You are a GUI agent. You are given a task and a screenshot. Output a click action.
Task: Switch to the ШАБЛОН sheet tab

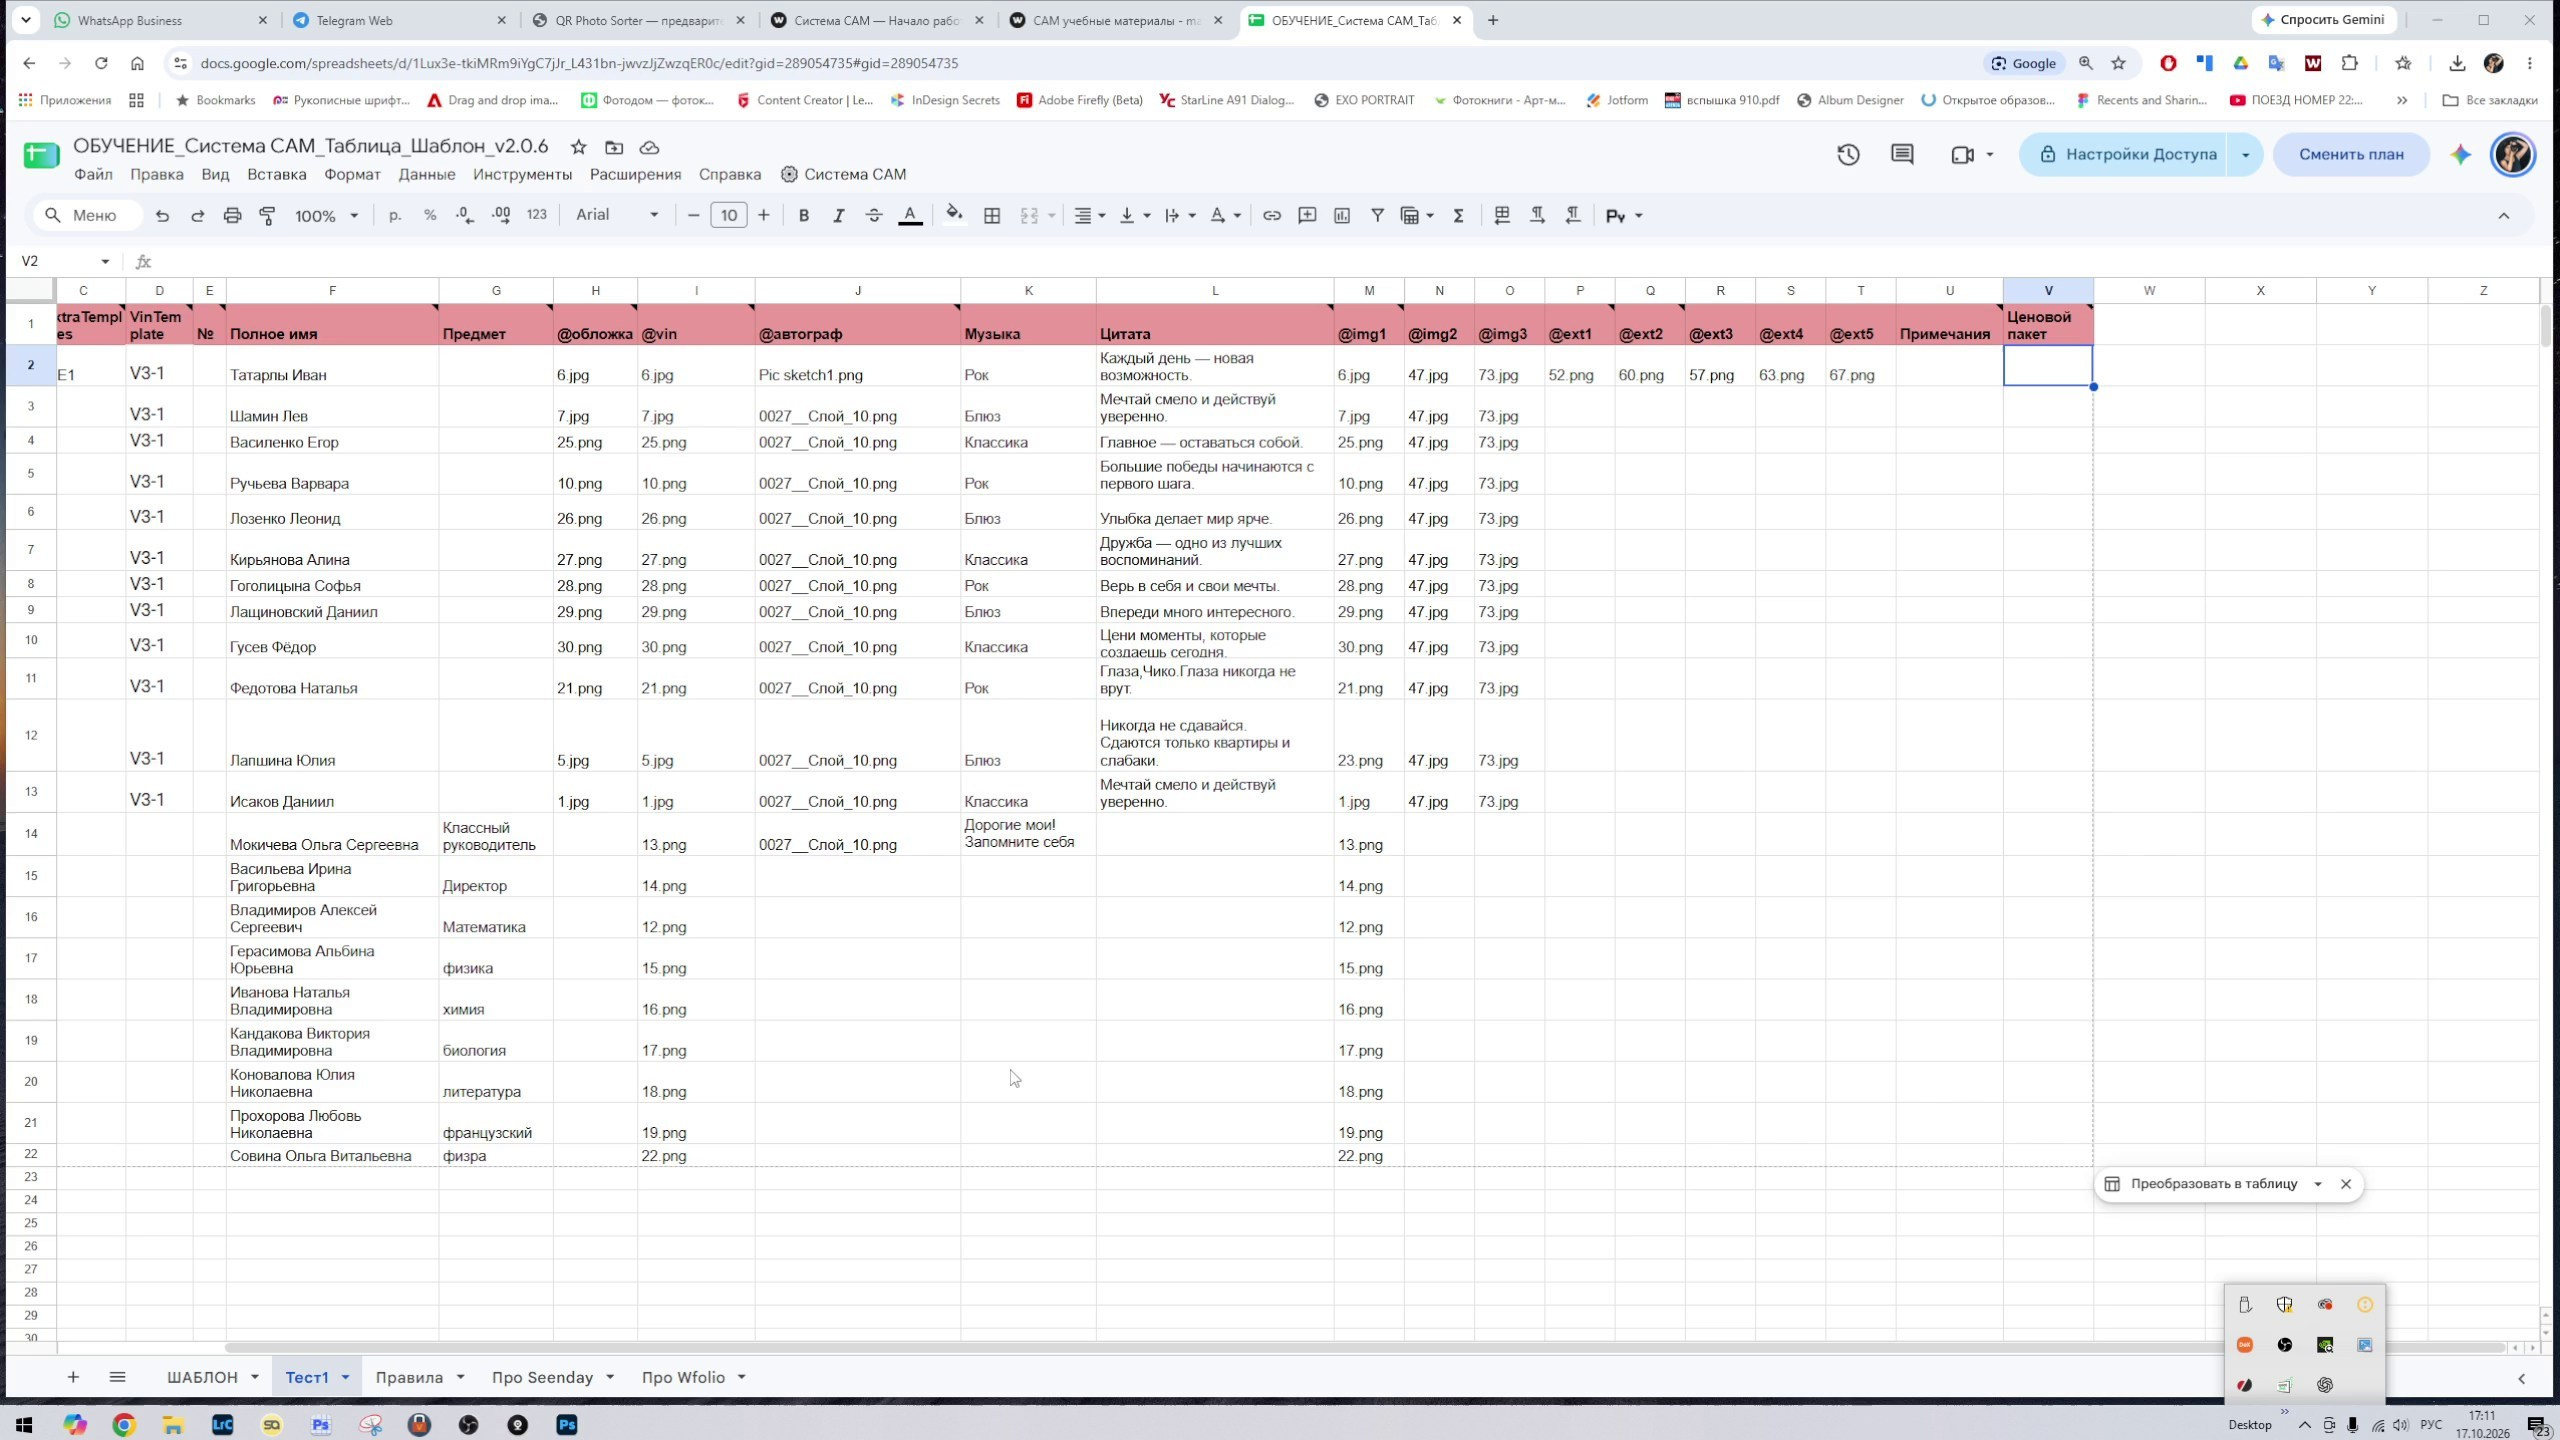[202, 1377]
